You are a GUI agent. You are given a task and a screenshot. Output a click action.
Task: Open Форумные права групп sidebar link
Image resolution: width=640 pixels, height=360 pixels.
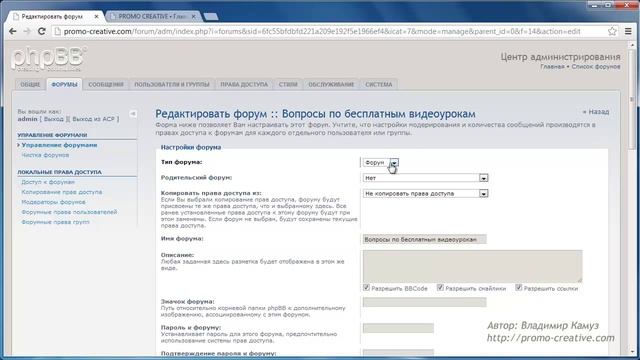(56, 222)
